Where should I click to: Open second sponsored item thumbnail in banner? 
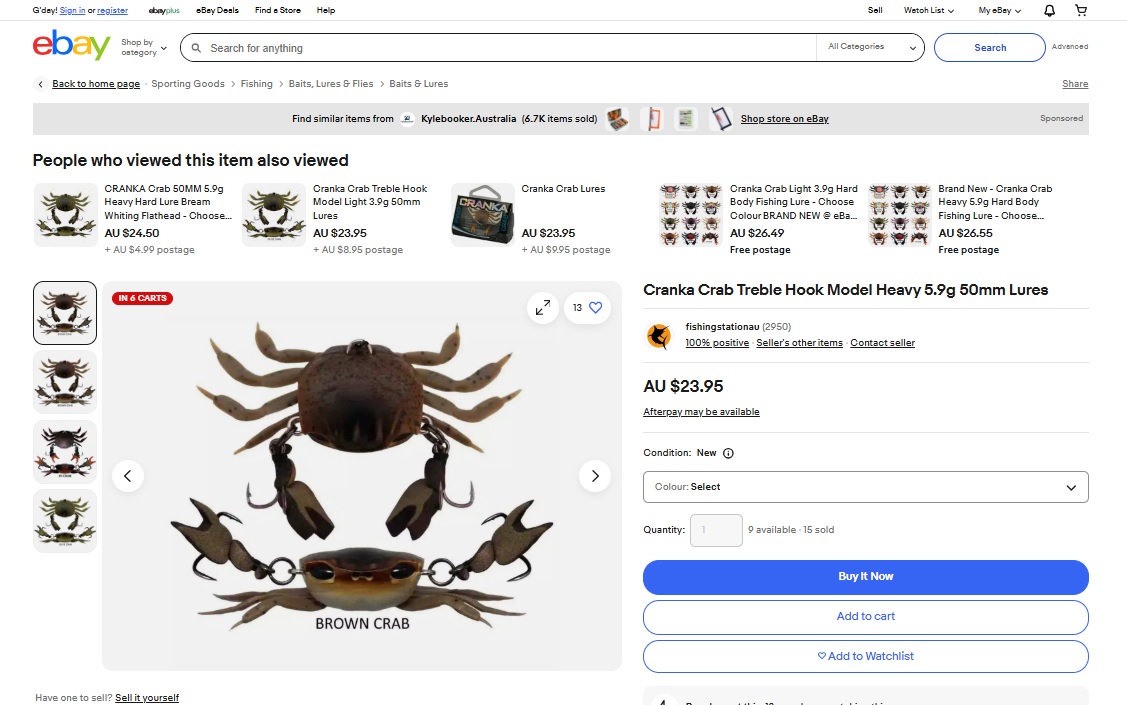(653, 119)
